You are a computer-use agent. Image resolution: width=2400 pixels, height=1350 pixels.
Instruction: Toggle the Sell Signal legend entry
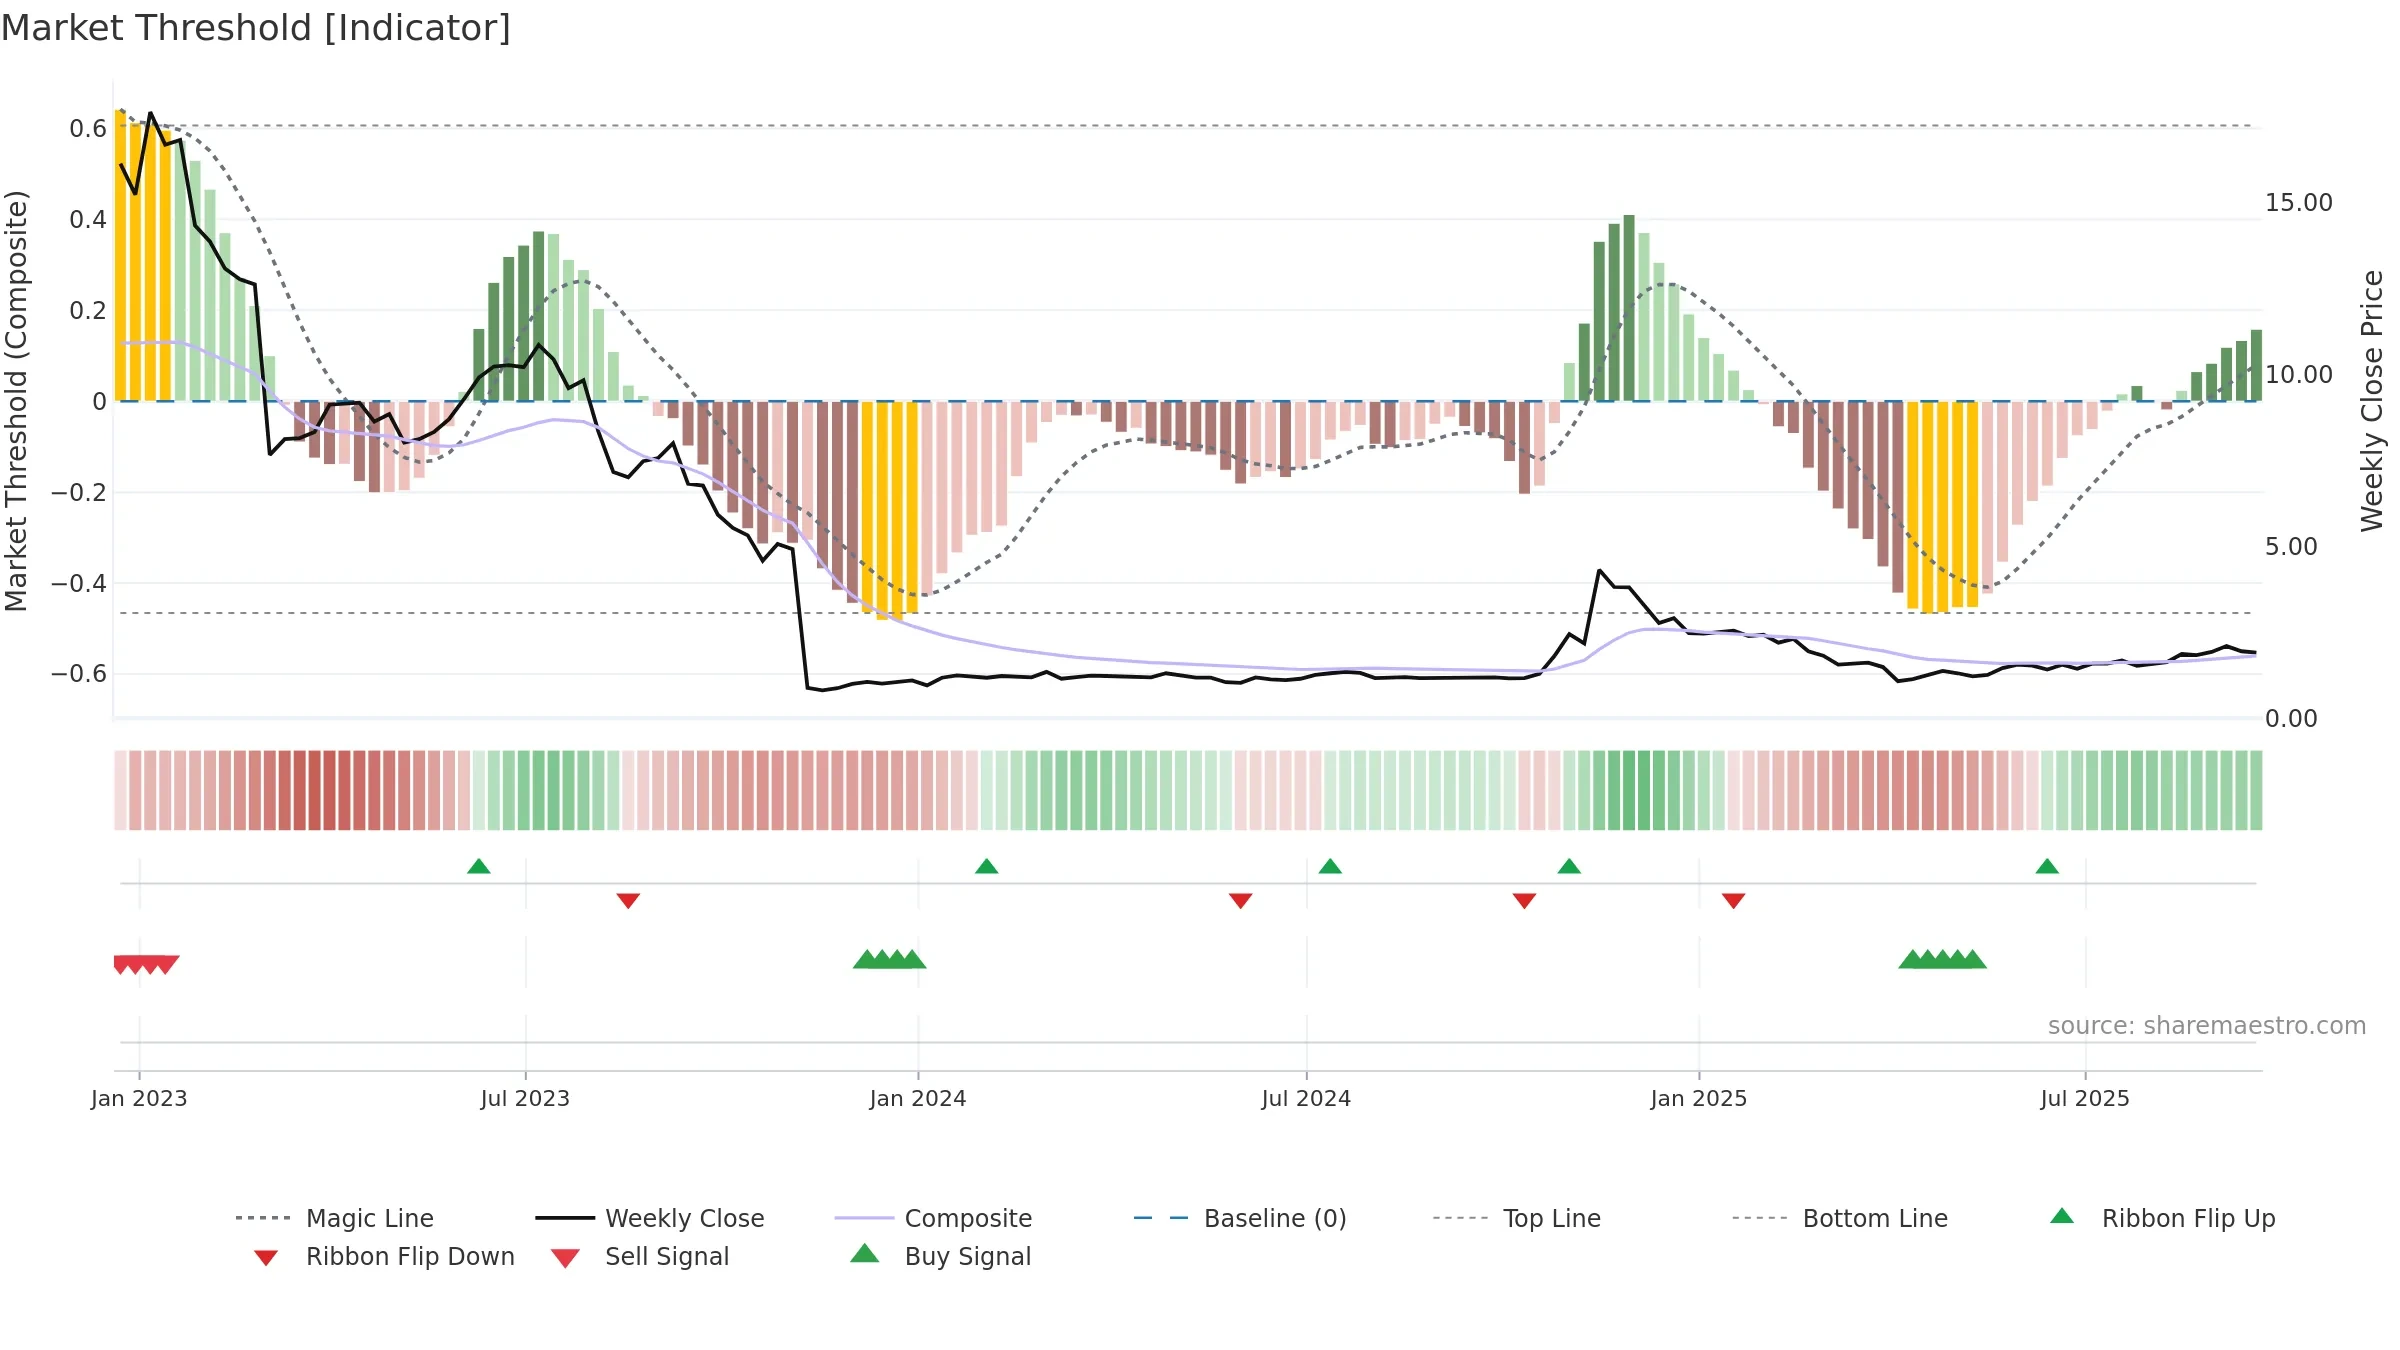tap(640, 1256)
